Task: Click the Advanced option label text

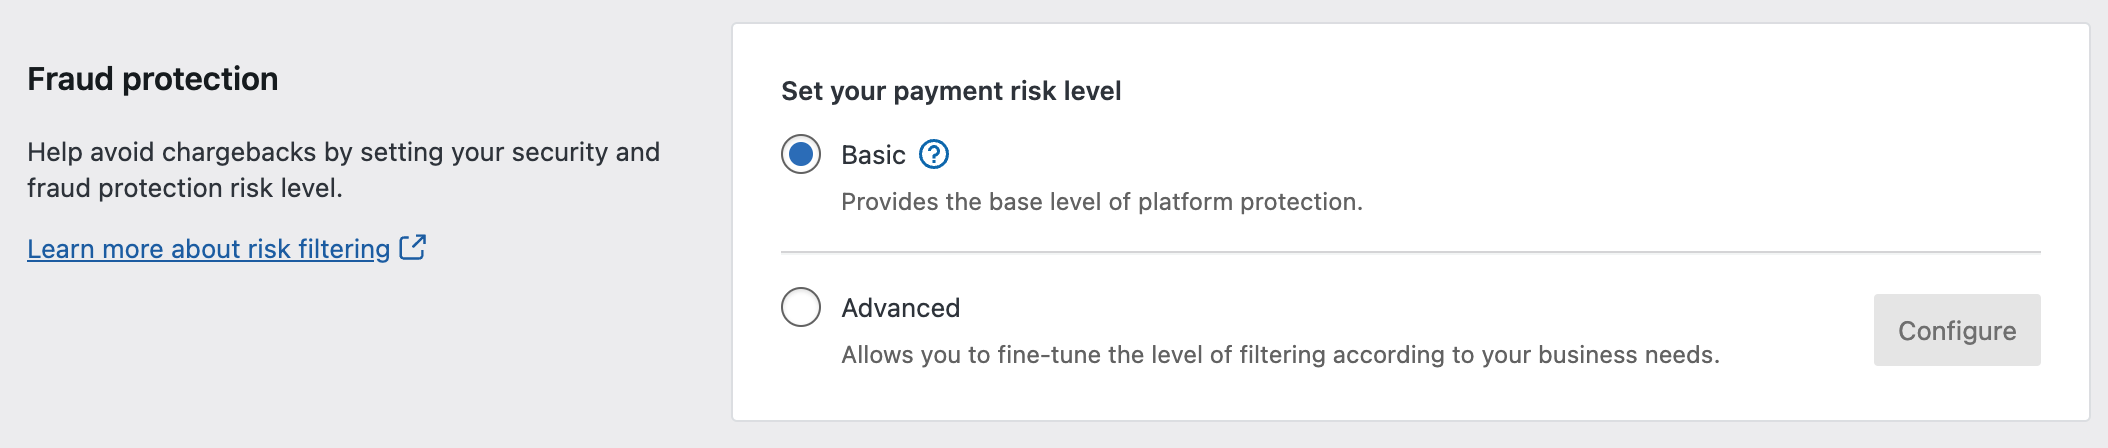Action: [x=900, y=308]
